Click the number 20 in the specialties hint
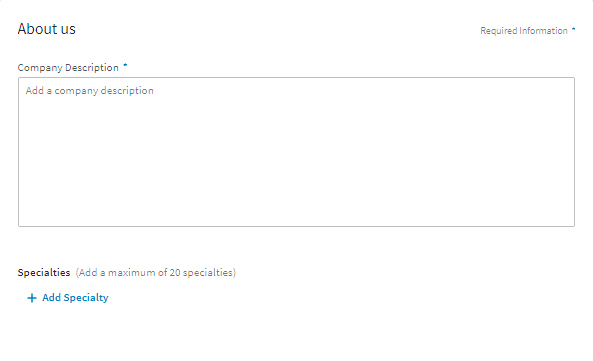This screenshot has height=361, width=593. pos(175,273)
